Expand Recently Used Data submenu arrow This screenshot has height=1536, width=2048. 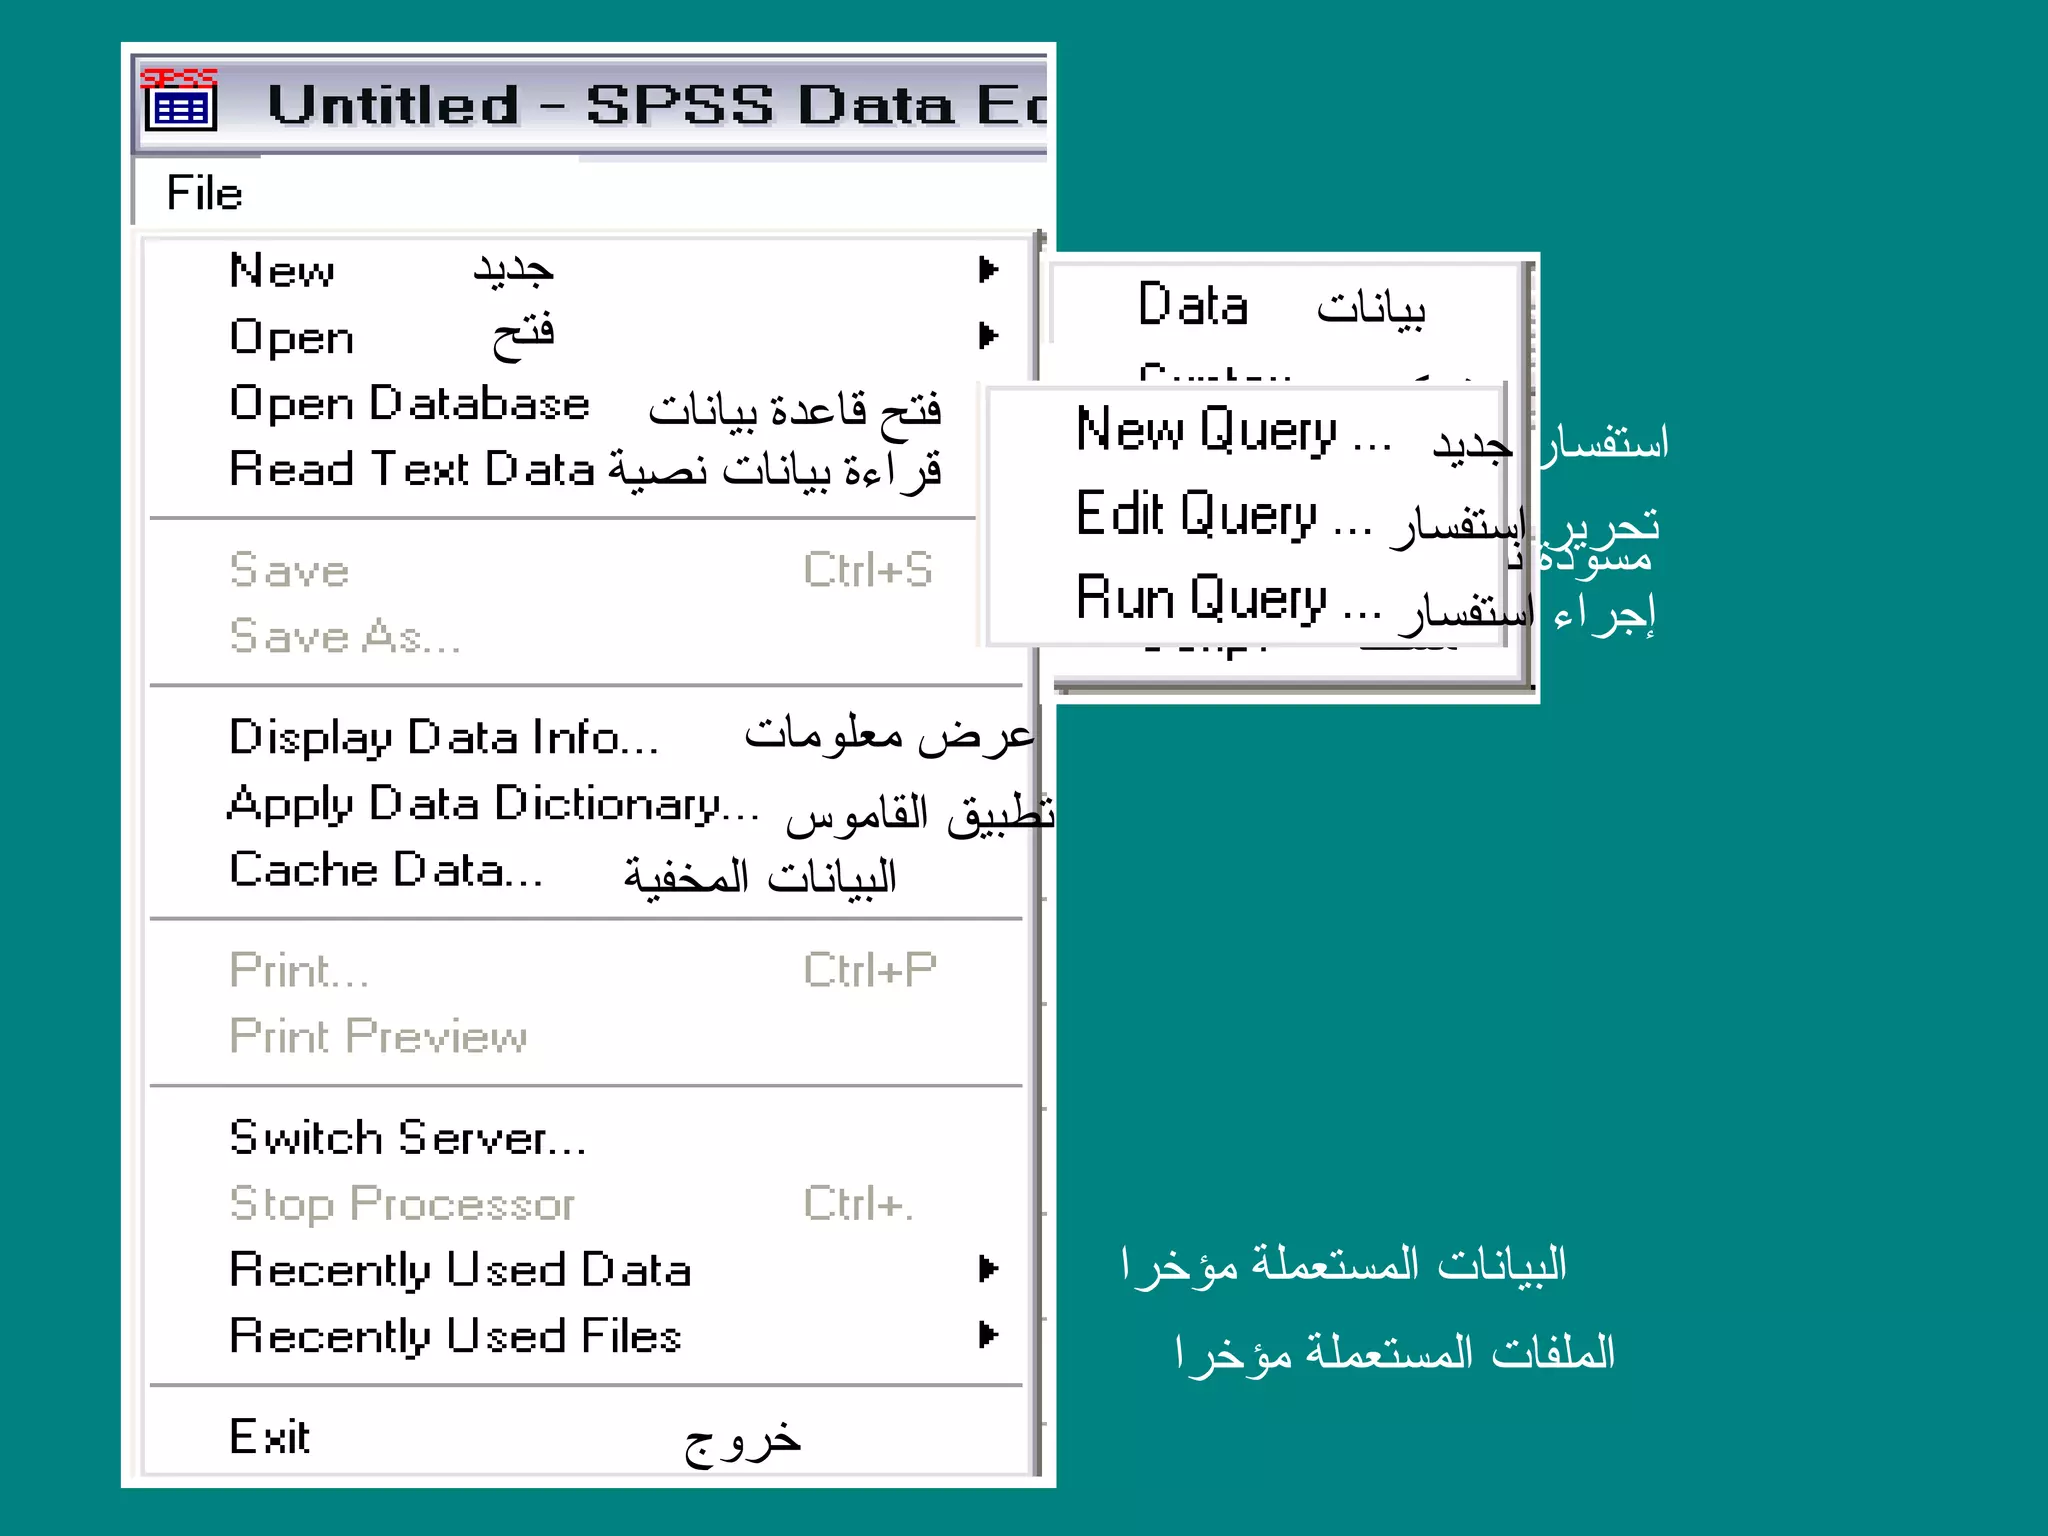coord(988,1269)
